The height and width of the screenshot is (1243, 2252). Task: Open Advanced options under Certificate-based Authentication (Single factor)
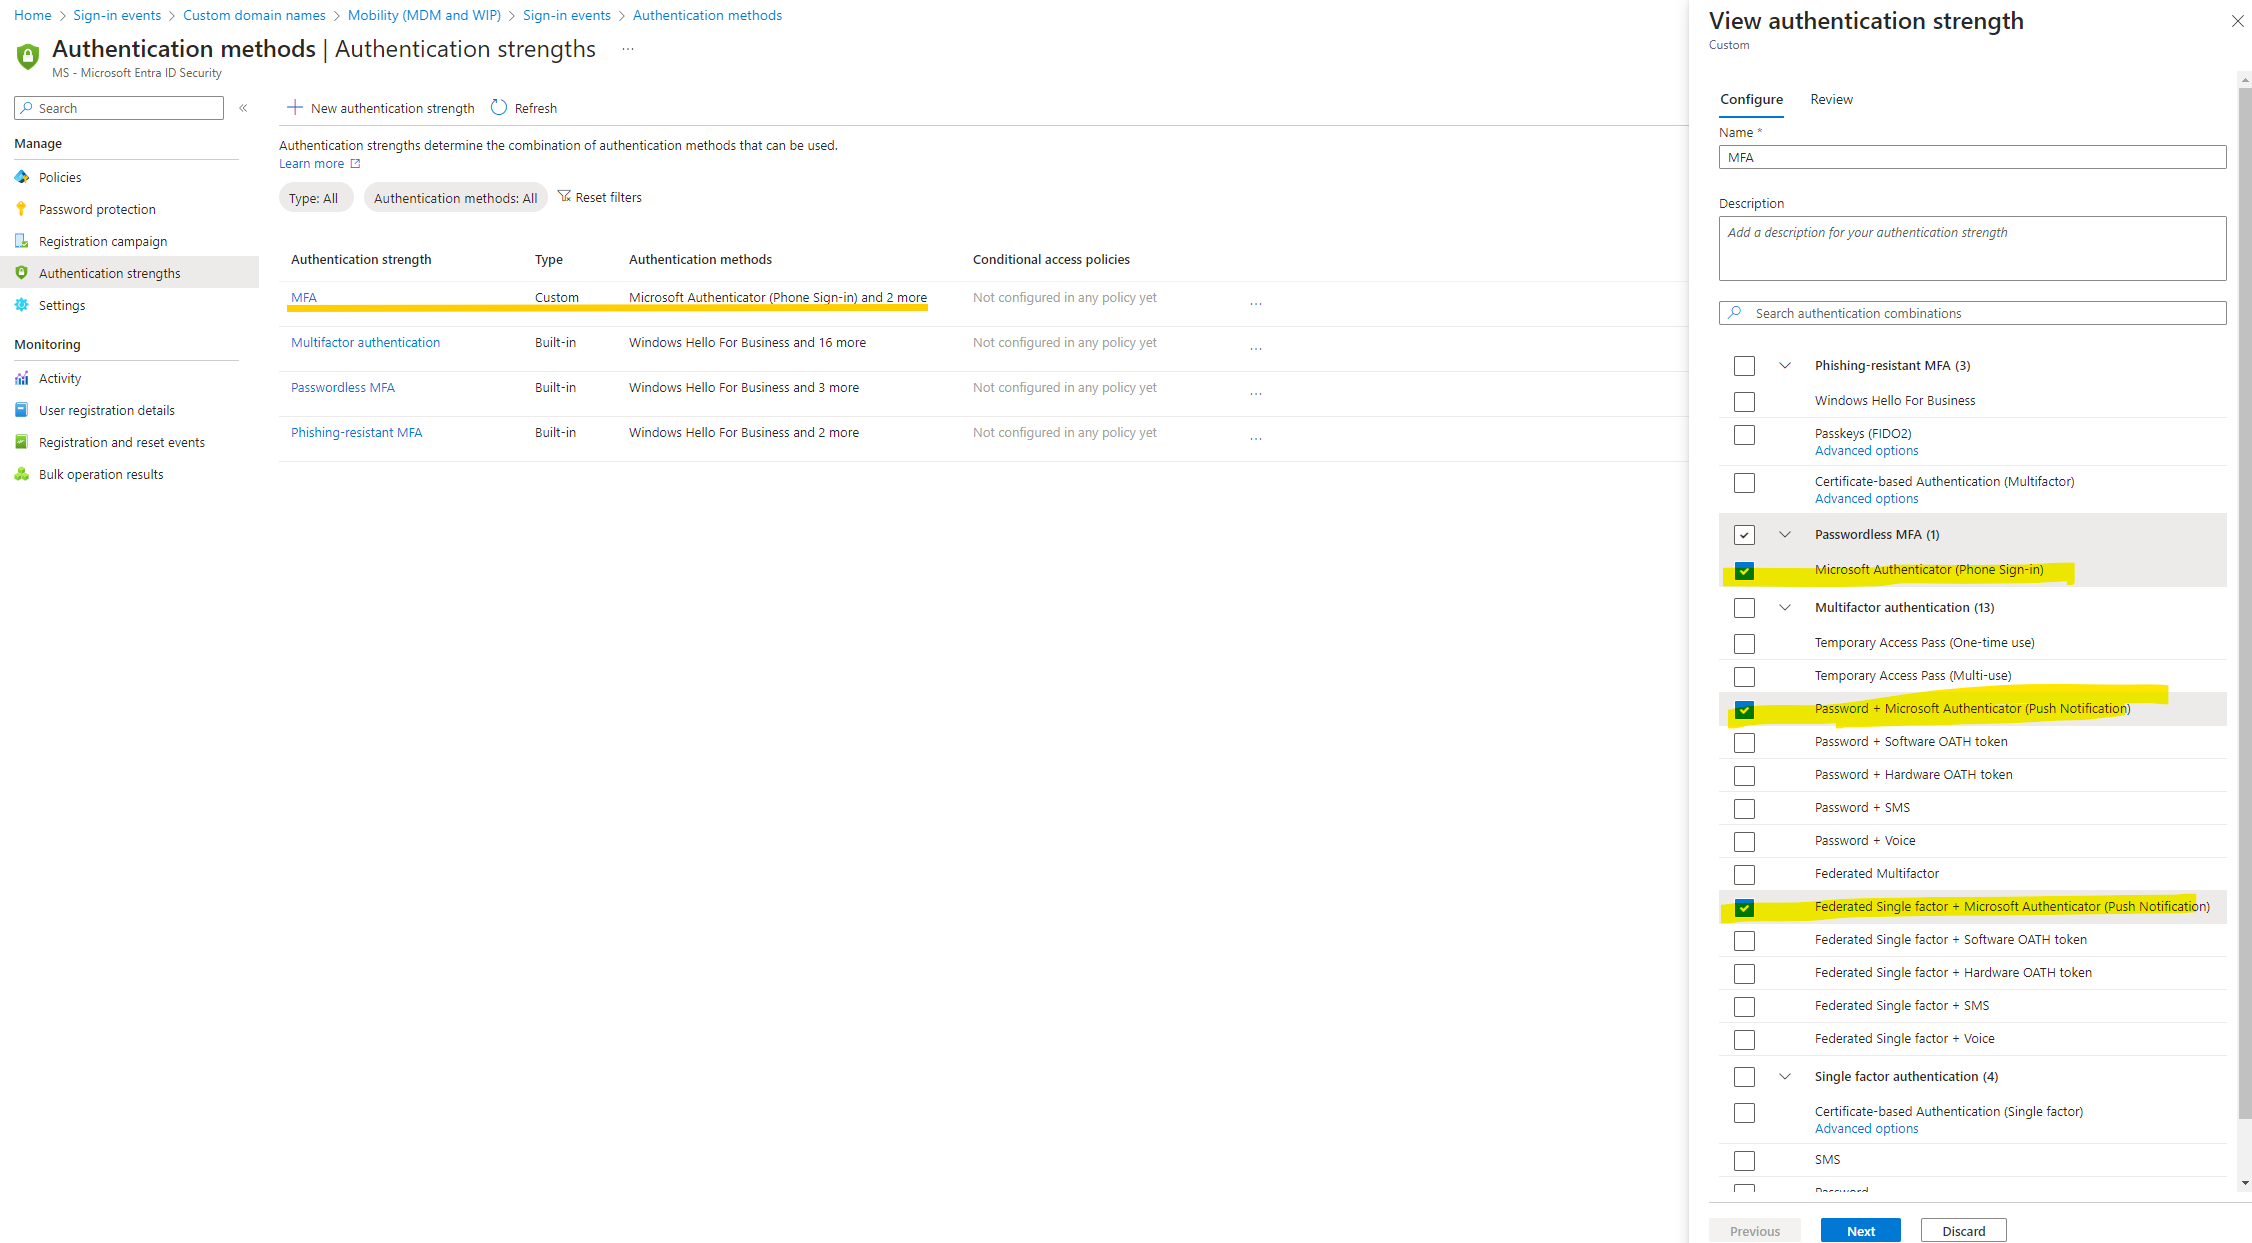tap(1866, 1129)
